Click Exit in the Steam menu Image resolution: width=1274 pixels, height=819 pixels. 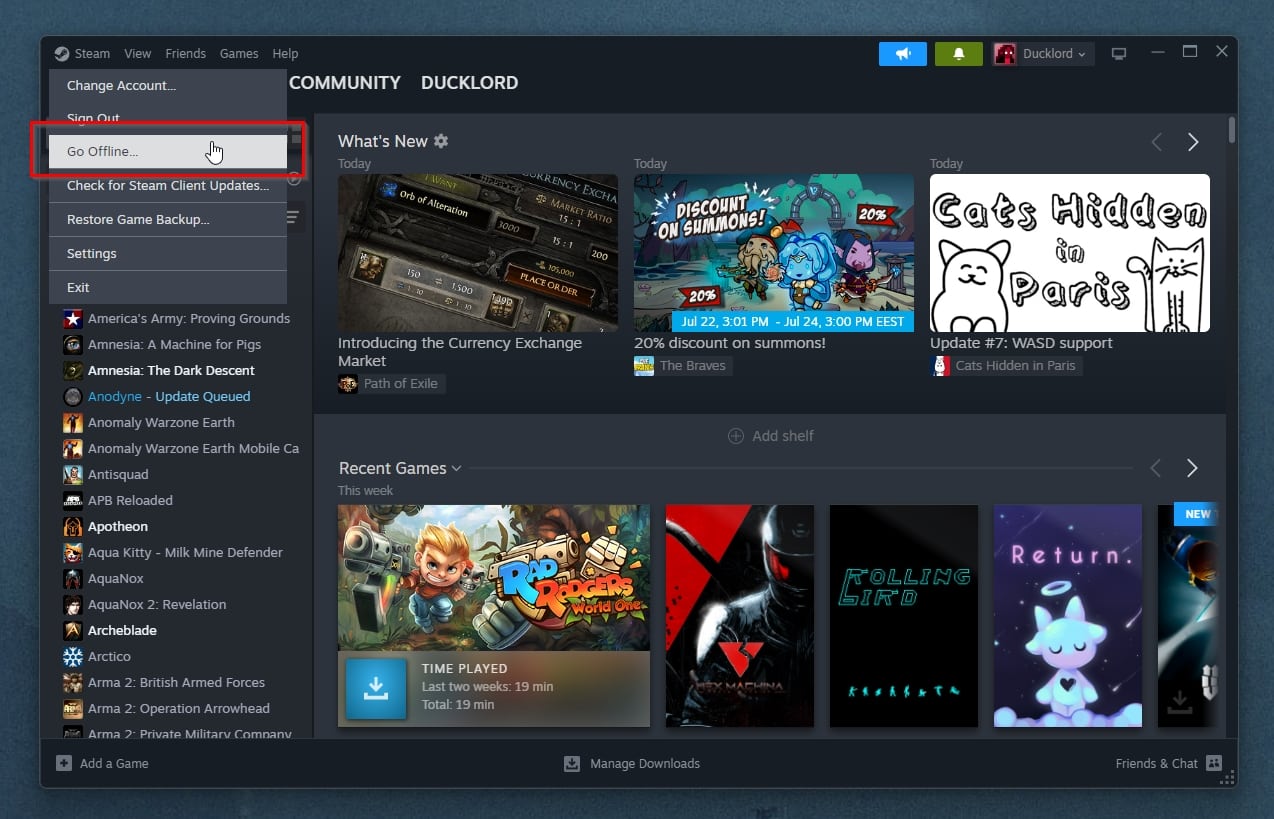168,287
